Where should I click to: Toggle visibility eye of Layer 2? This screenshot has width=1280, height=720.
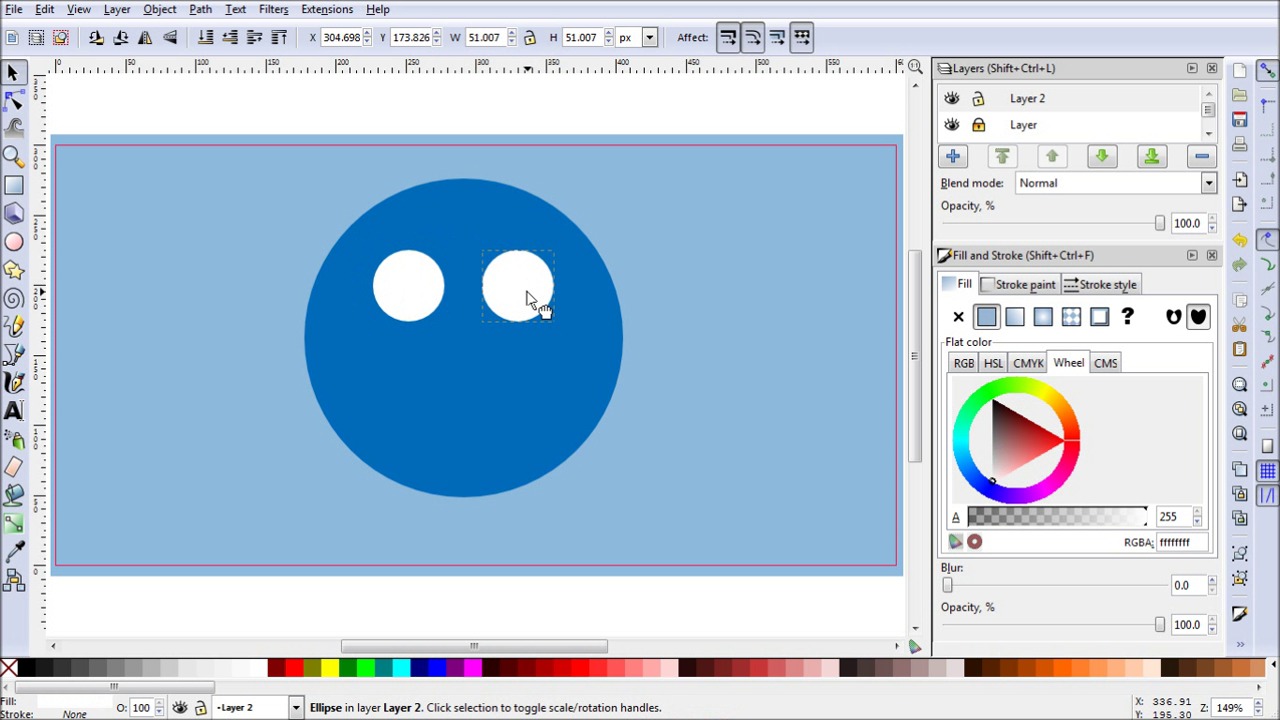tap(951, 98)
